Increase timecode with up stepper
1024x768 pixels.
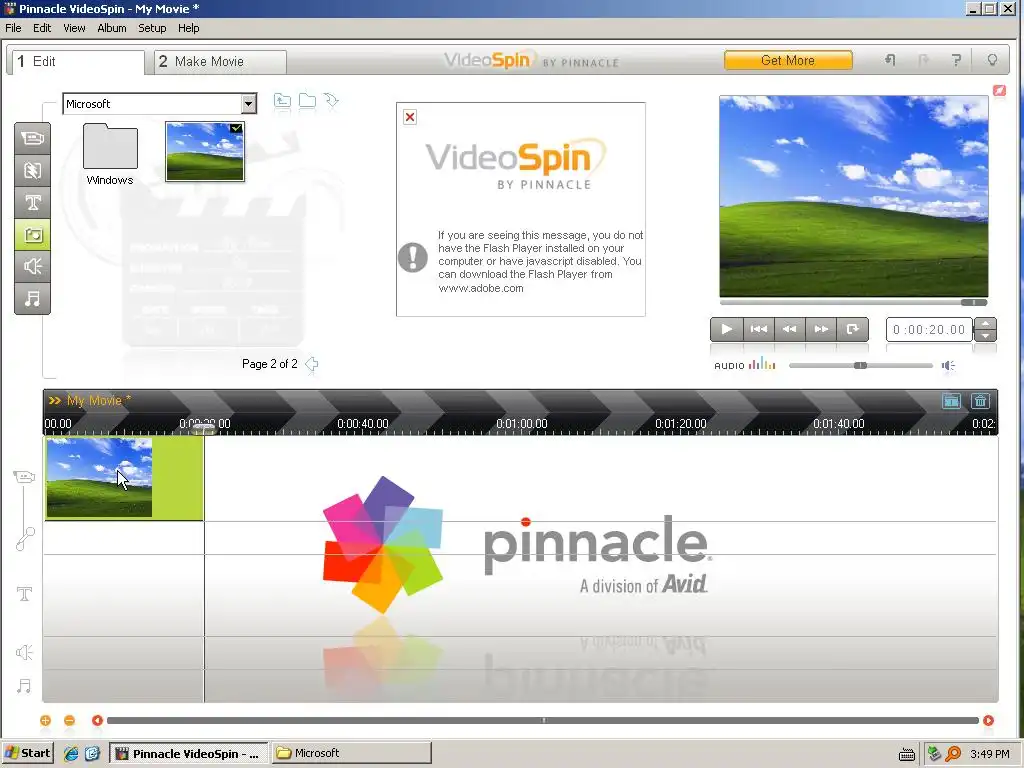click(x=985, y=323)
